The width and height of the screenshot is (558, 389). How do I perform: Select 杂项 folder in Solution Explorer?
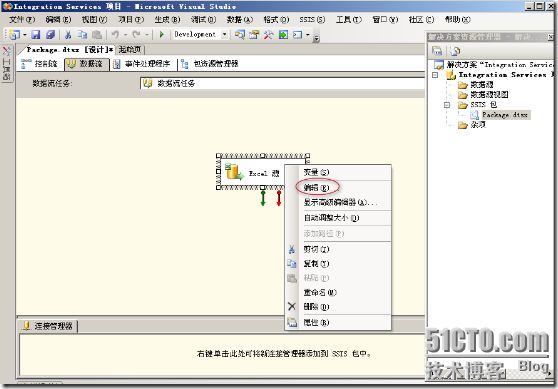click(x=472, y=125)
